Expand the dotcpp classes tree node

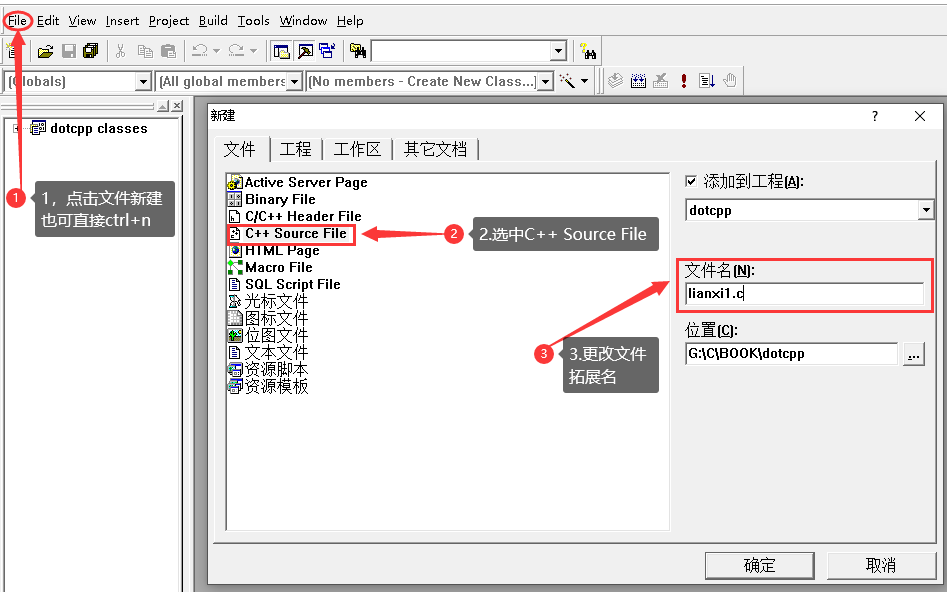tap(17, 128)
